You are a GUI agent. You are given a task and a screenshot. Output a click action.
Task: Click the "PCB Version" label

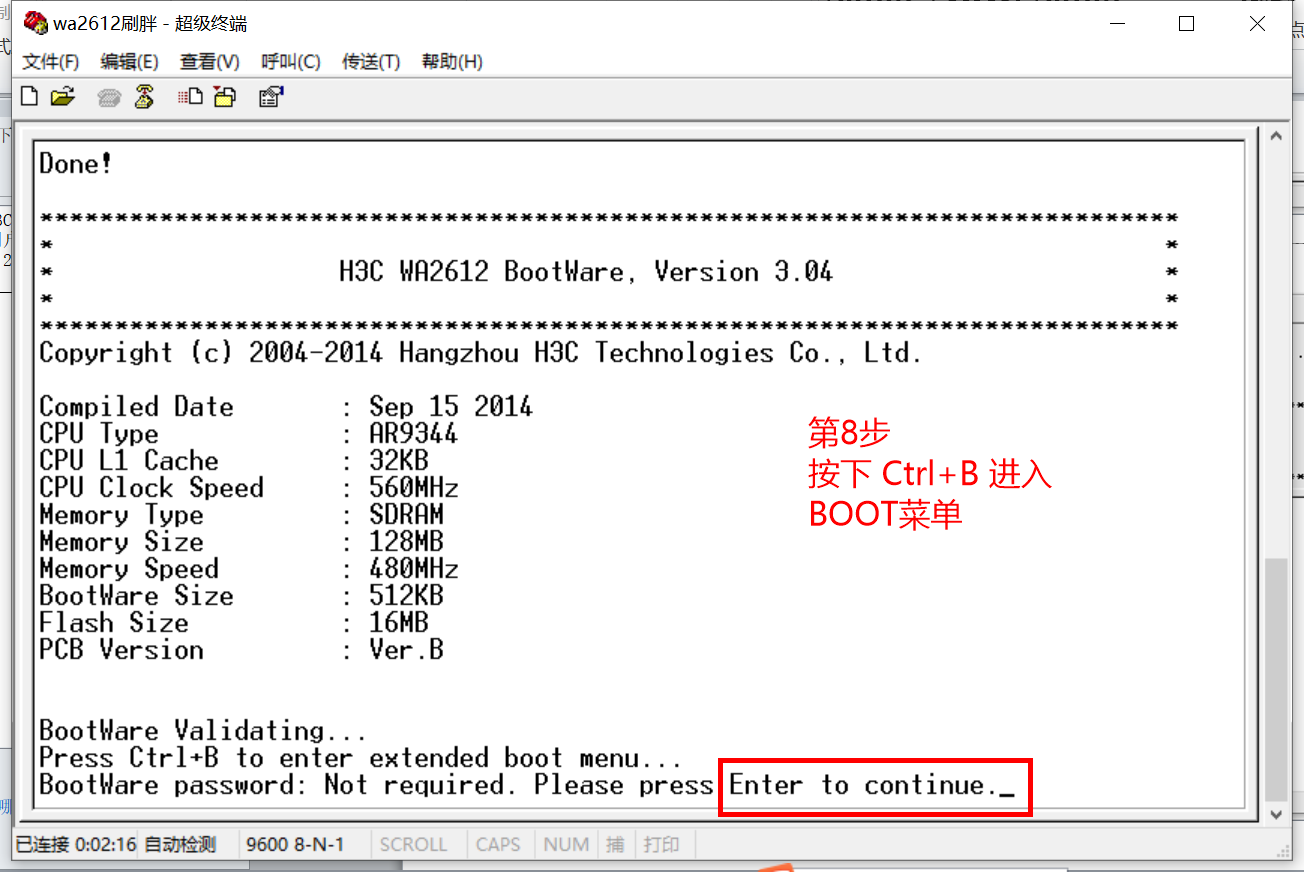point(121,650)
